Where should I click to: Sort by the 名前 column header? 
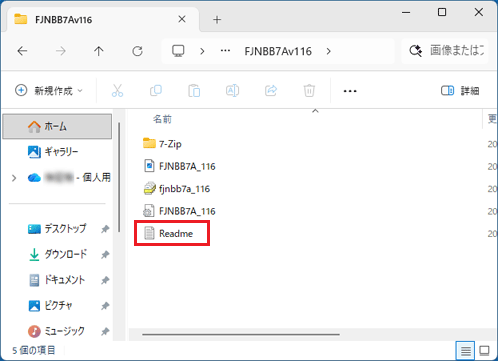[162, 119]
